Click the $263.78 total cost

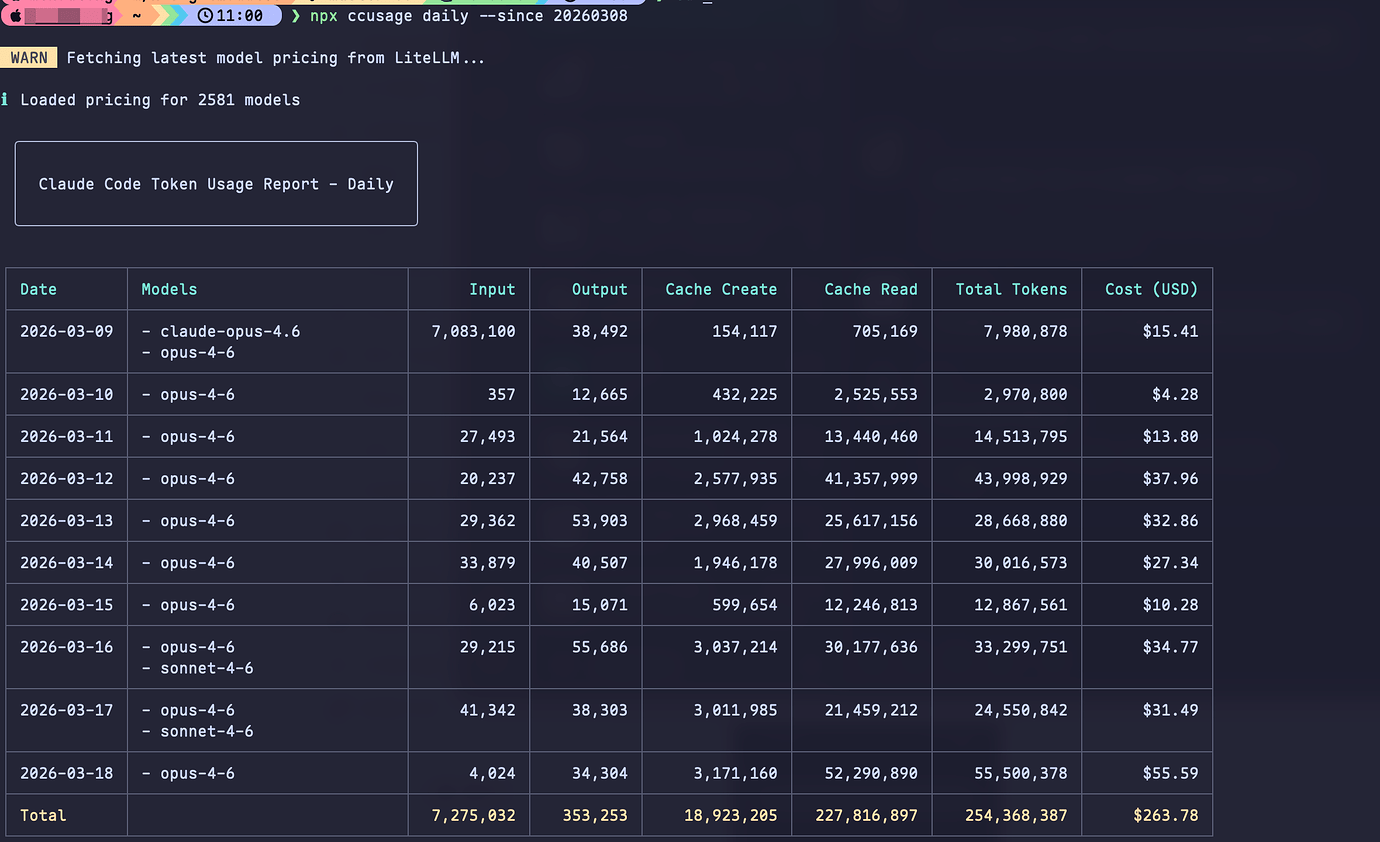pos(1165,815)
